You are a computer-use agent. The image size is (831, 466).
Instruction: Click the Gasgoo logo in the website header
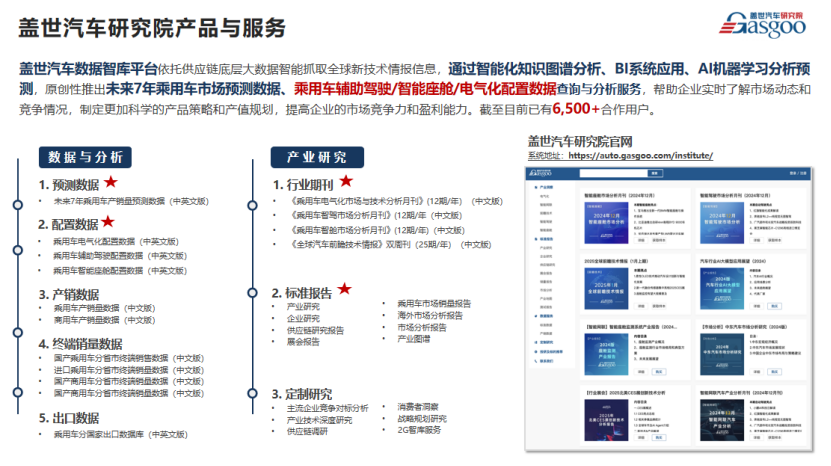541,173
